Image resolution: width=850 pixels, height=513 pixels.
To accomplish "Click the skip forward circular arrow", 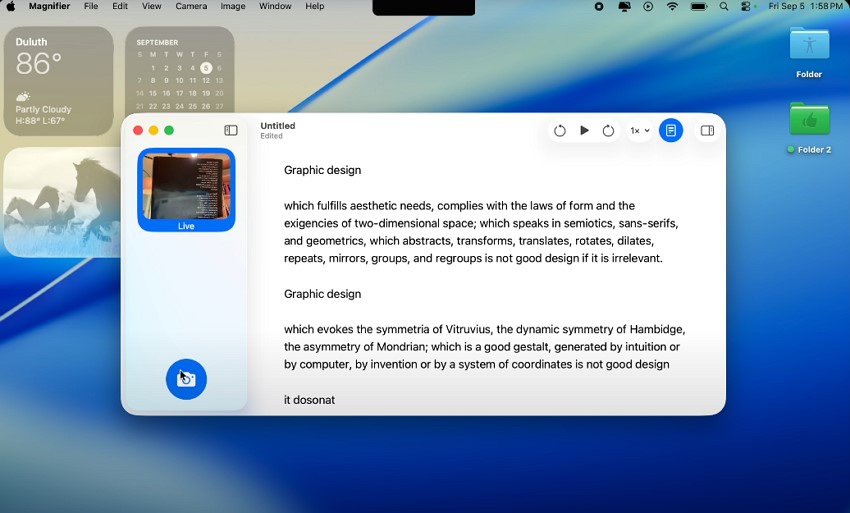I will 608,131.
